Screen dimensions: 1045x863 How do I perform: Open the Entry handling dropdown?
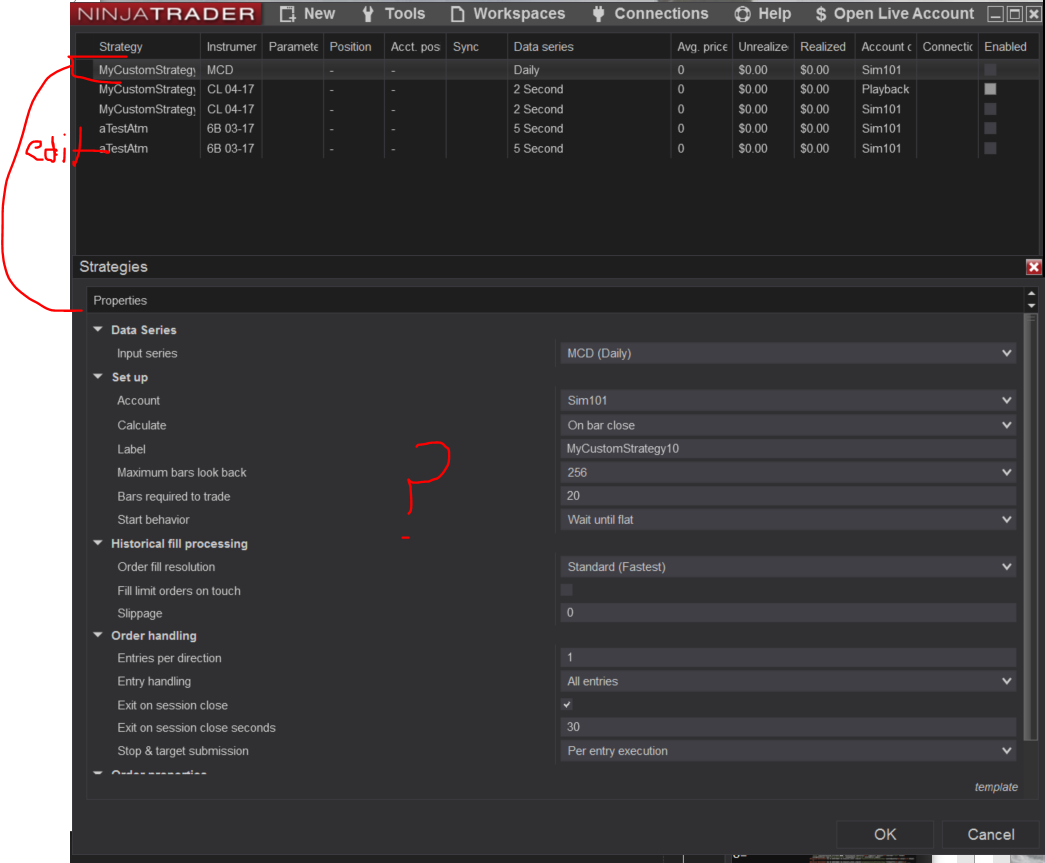788,681
